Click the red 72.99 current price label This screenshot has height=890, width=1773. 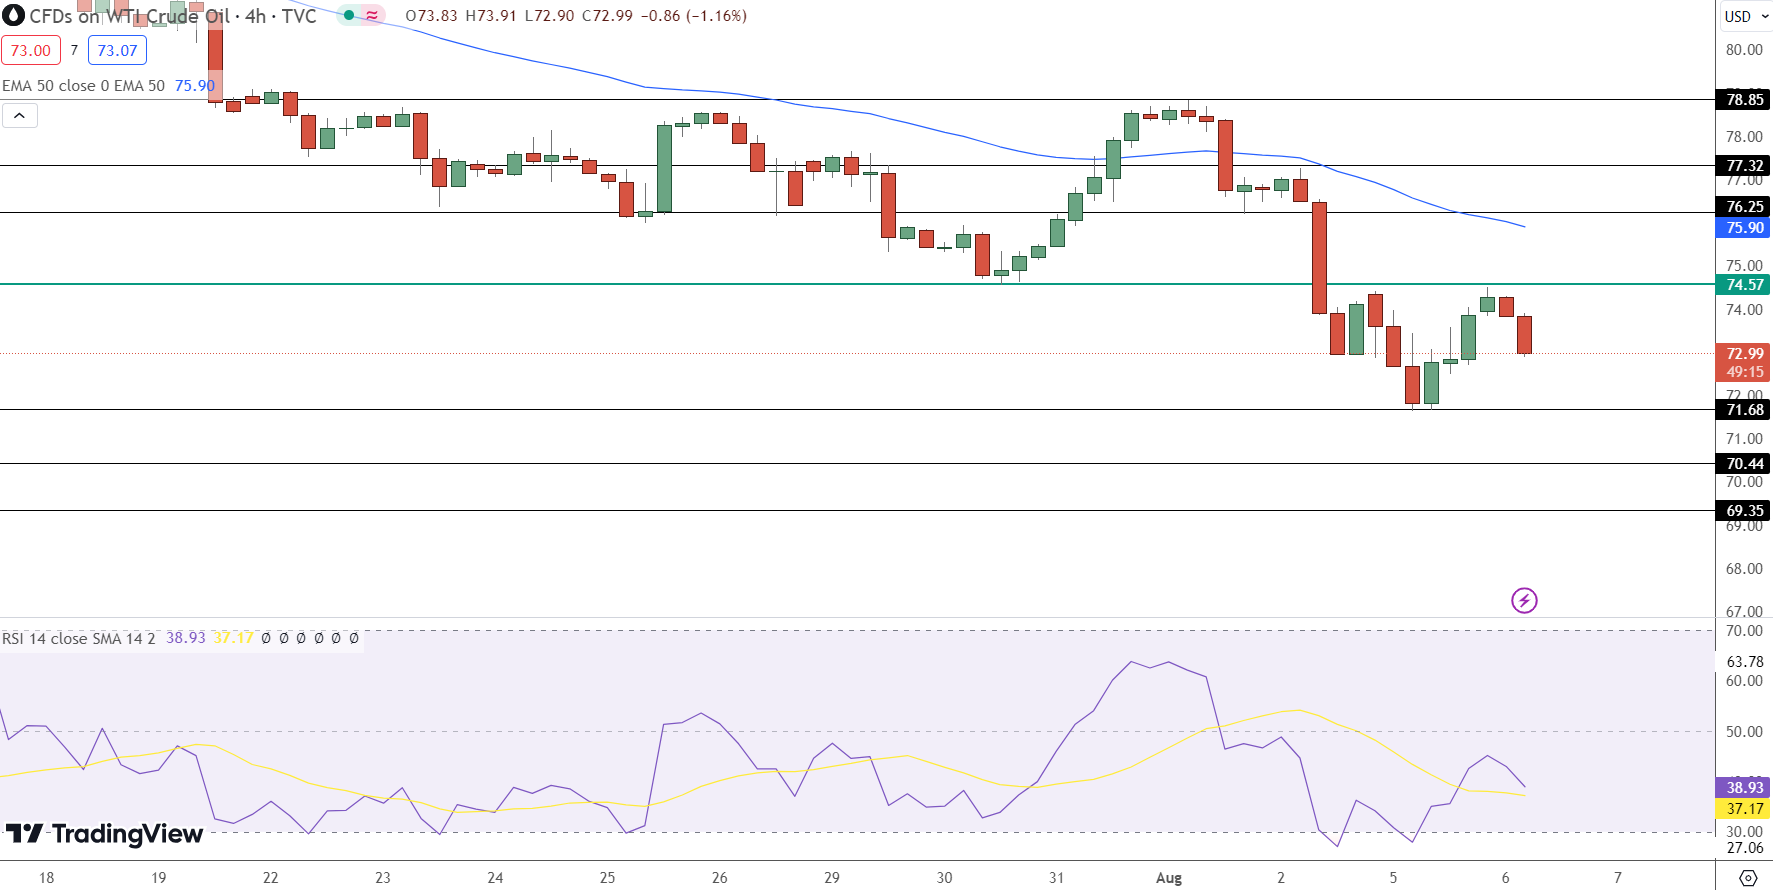pyautogui.click(x=1744, y=354)
